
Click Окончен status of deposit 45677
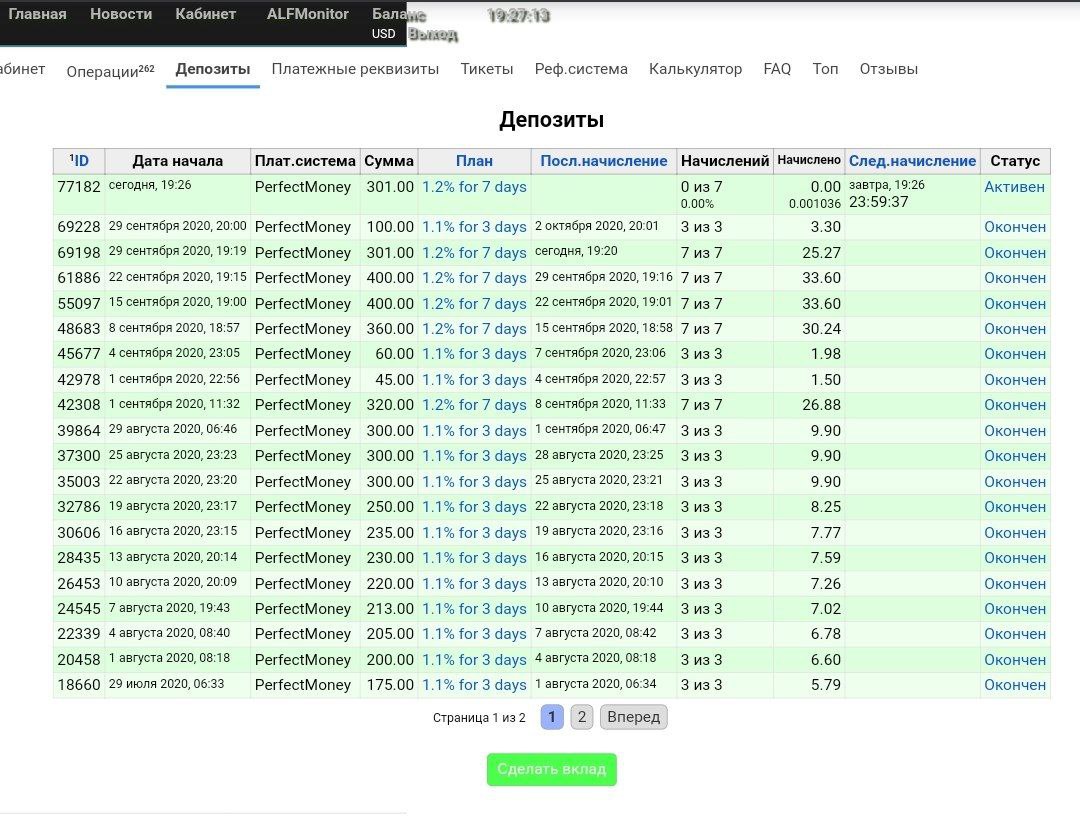(1015, 353)
